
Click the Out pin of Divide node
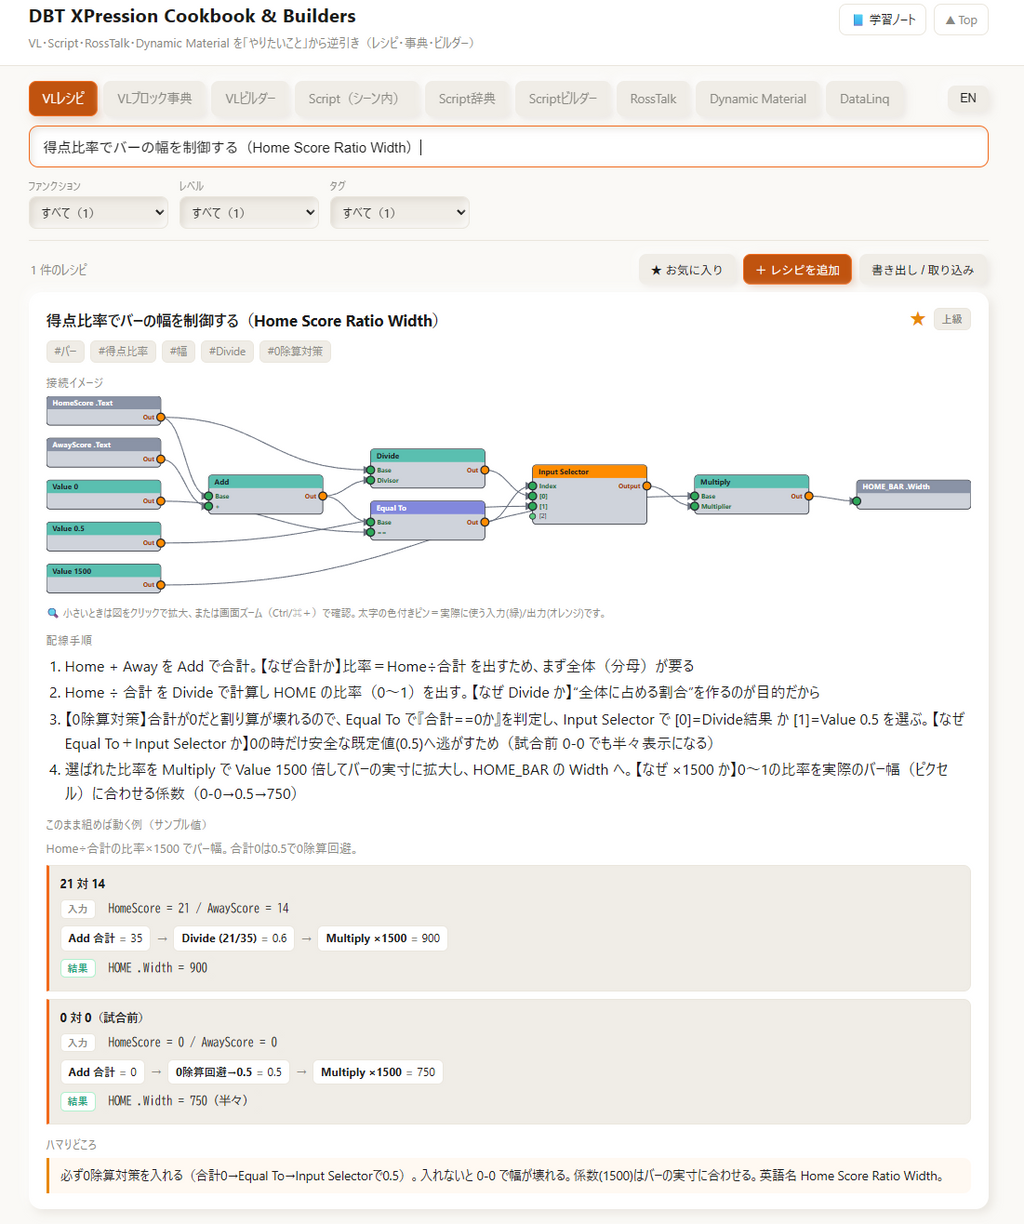(x=484, y=470)
